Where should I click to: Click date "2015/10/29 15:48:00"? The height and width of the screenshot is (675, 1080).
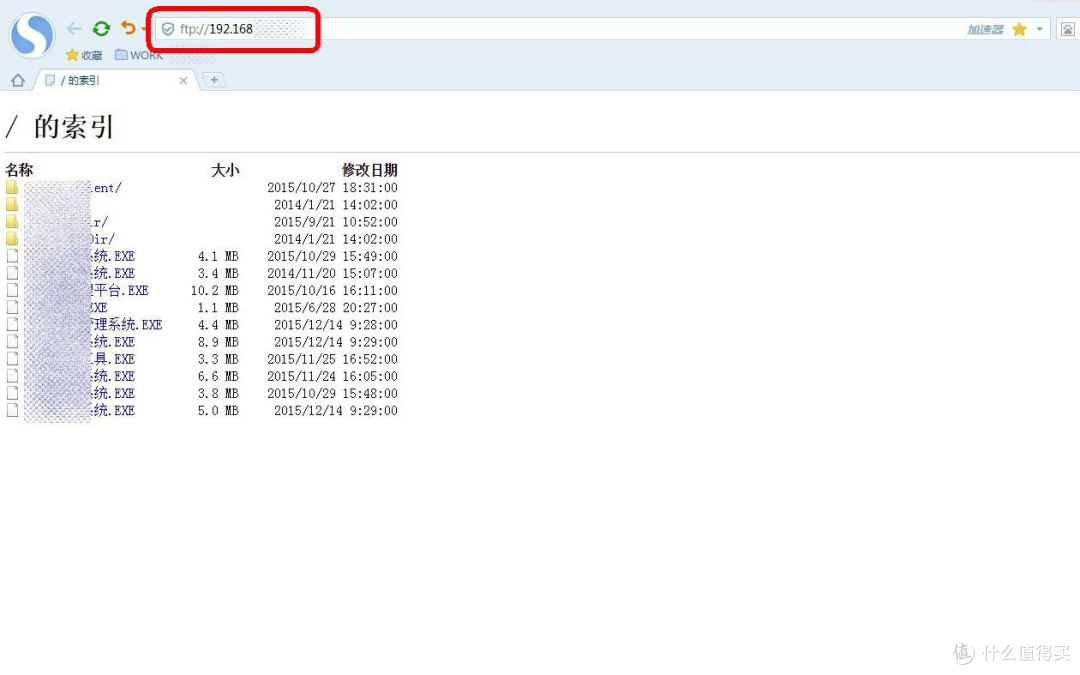click(x=332, y=393)
